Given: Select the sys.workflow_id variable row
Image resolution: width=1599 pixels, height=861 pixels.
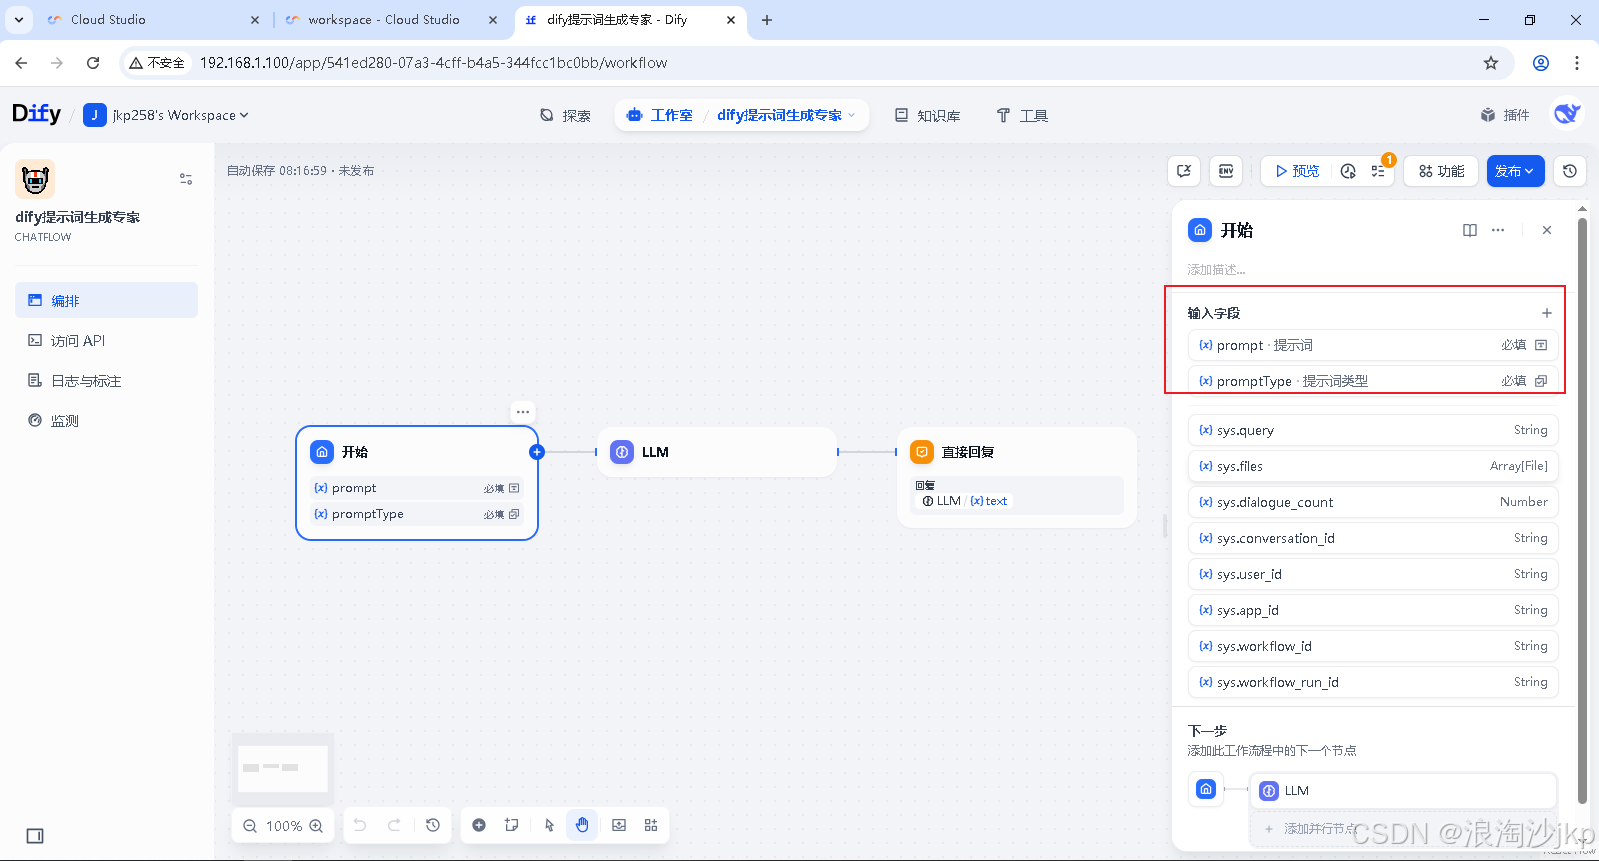Looking at the screenshot, I should coord(1373,646).
